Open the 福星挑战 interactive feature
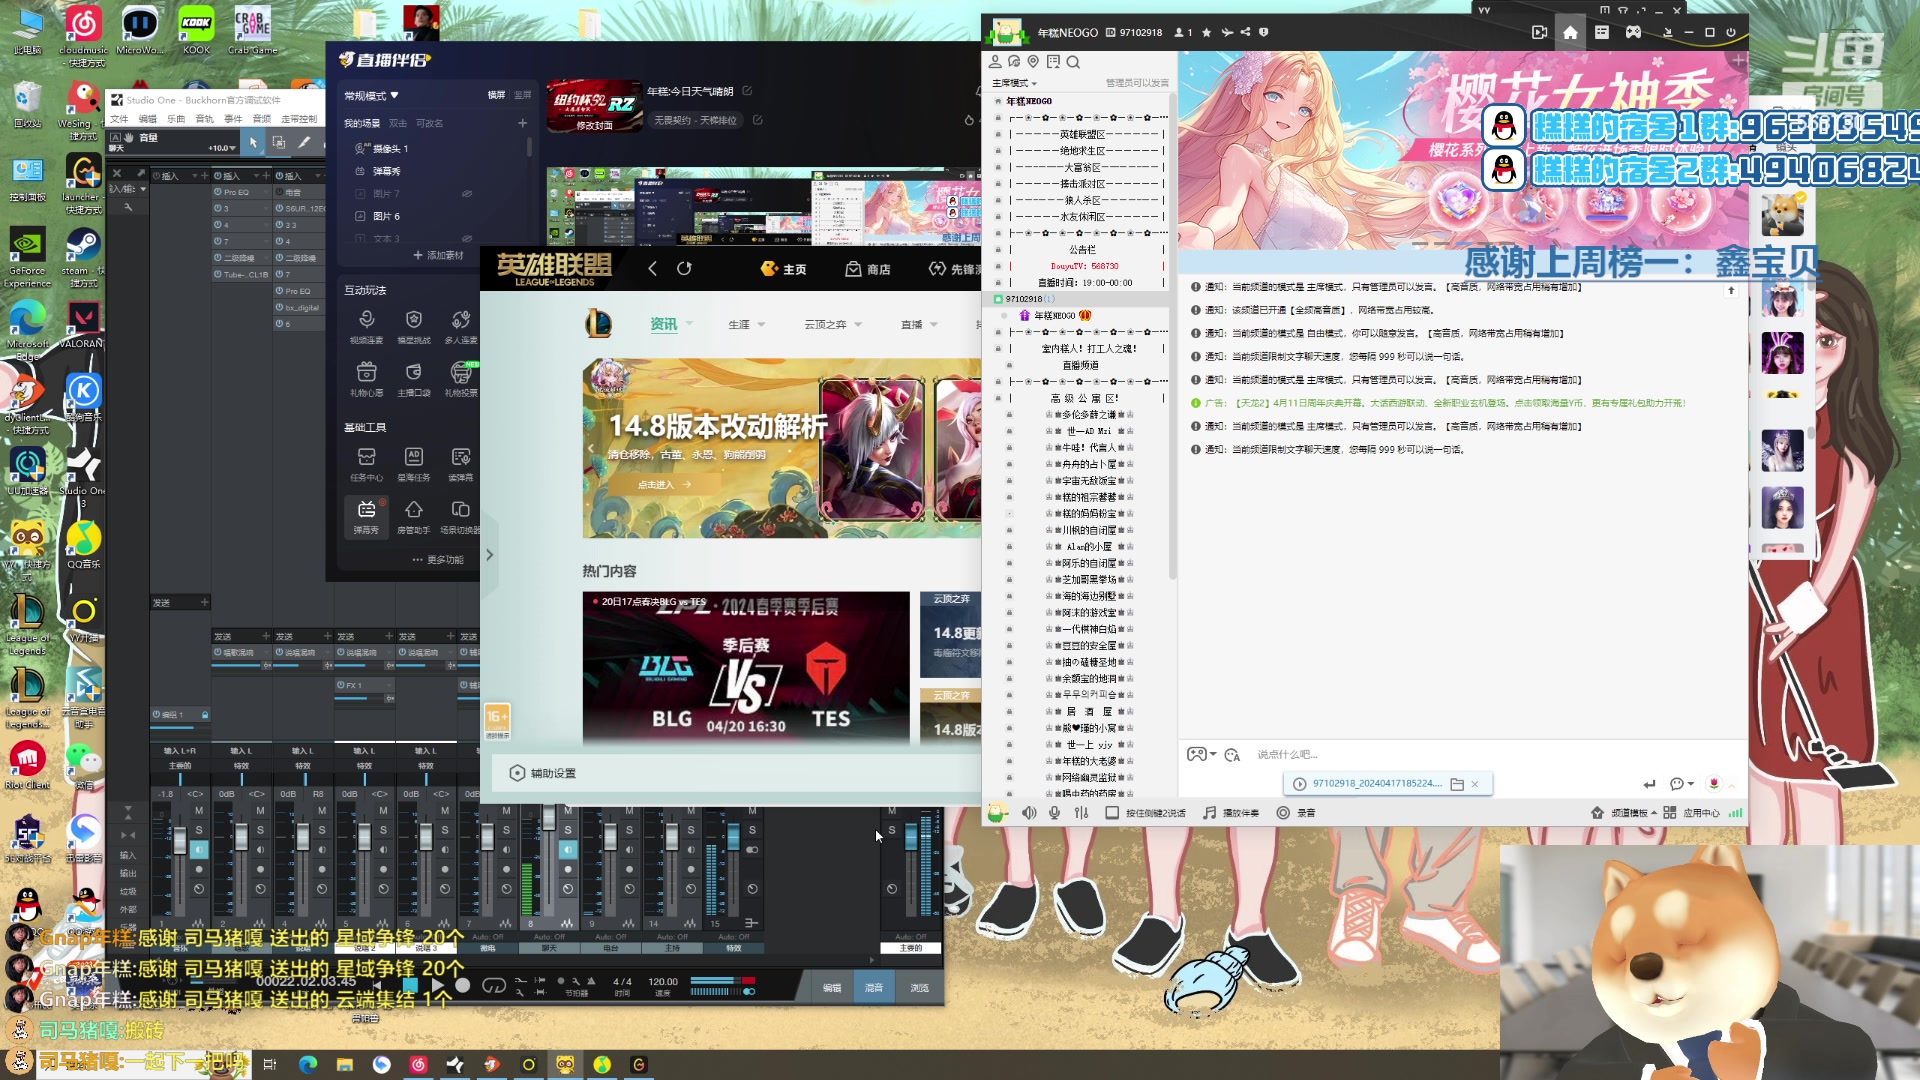The height and width of the screenshot is (1080, 1920). 413,326
